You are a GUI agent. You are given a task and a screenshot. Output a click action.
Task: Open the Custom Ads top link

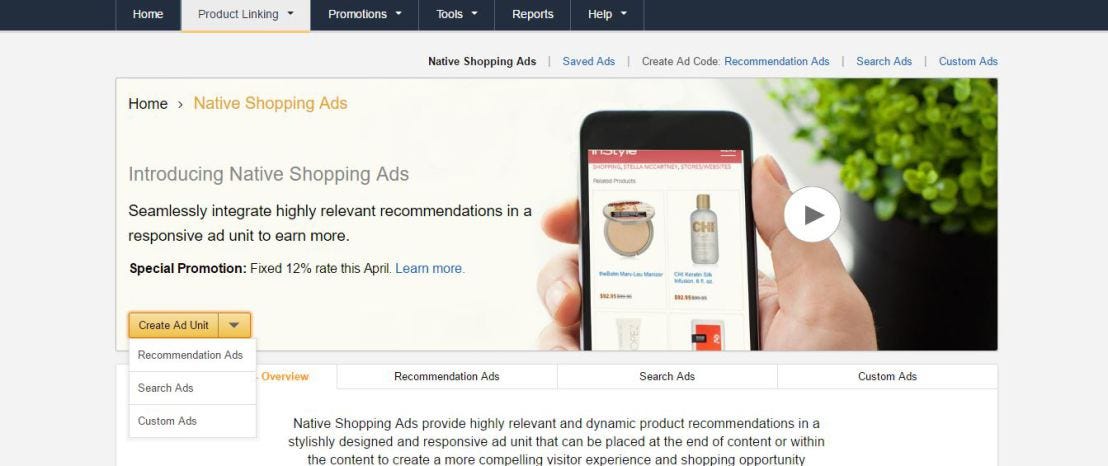[968, 62]
